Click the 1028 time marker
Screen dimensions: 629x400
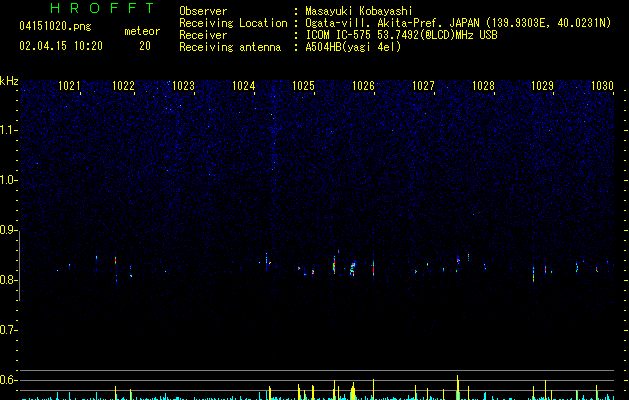point(483,85)
